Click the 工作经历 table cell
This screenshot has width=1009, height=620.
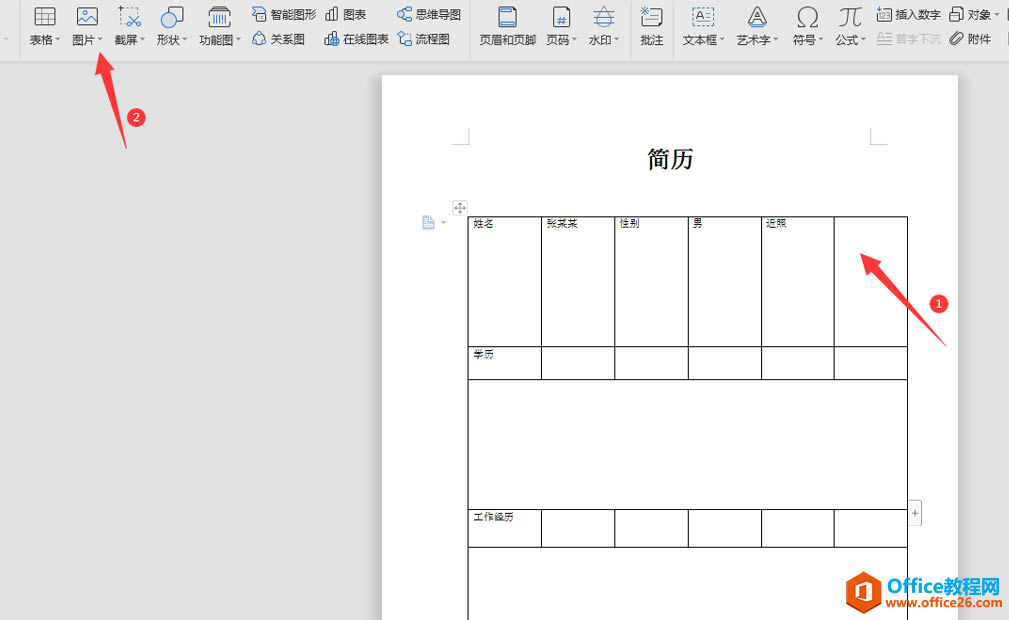[x=504, y=529]
